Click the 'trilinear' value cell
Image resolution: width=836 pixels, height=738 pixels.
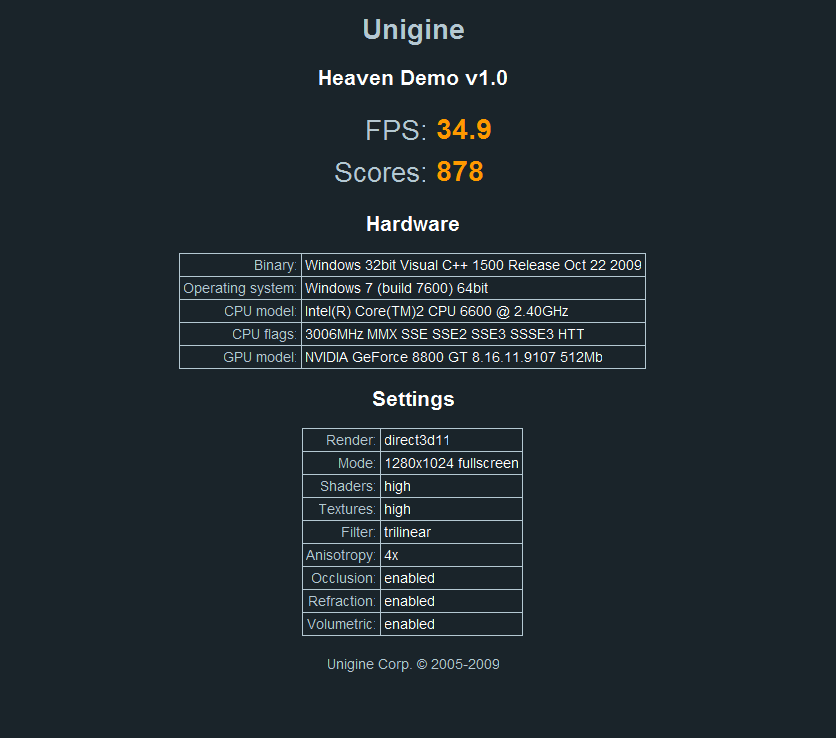(452, 532)
